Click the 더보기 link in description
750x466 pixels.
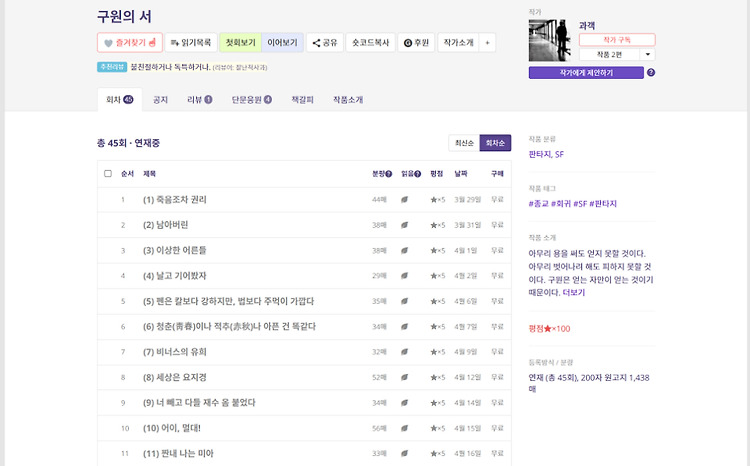(574, 292)
